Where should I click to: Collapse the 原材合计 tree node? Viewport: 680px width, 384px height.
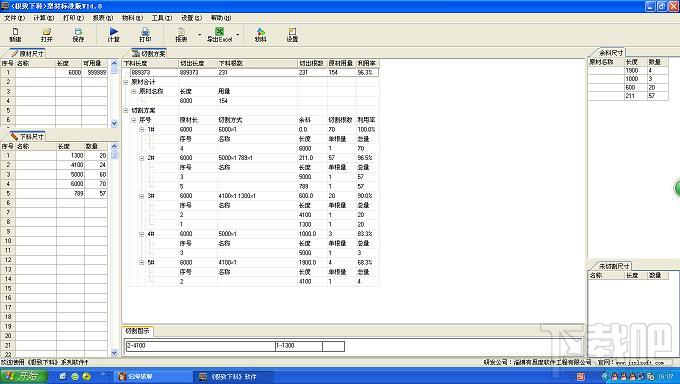point(126,82)
